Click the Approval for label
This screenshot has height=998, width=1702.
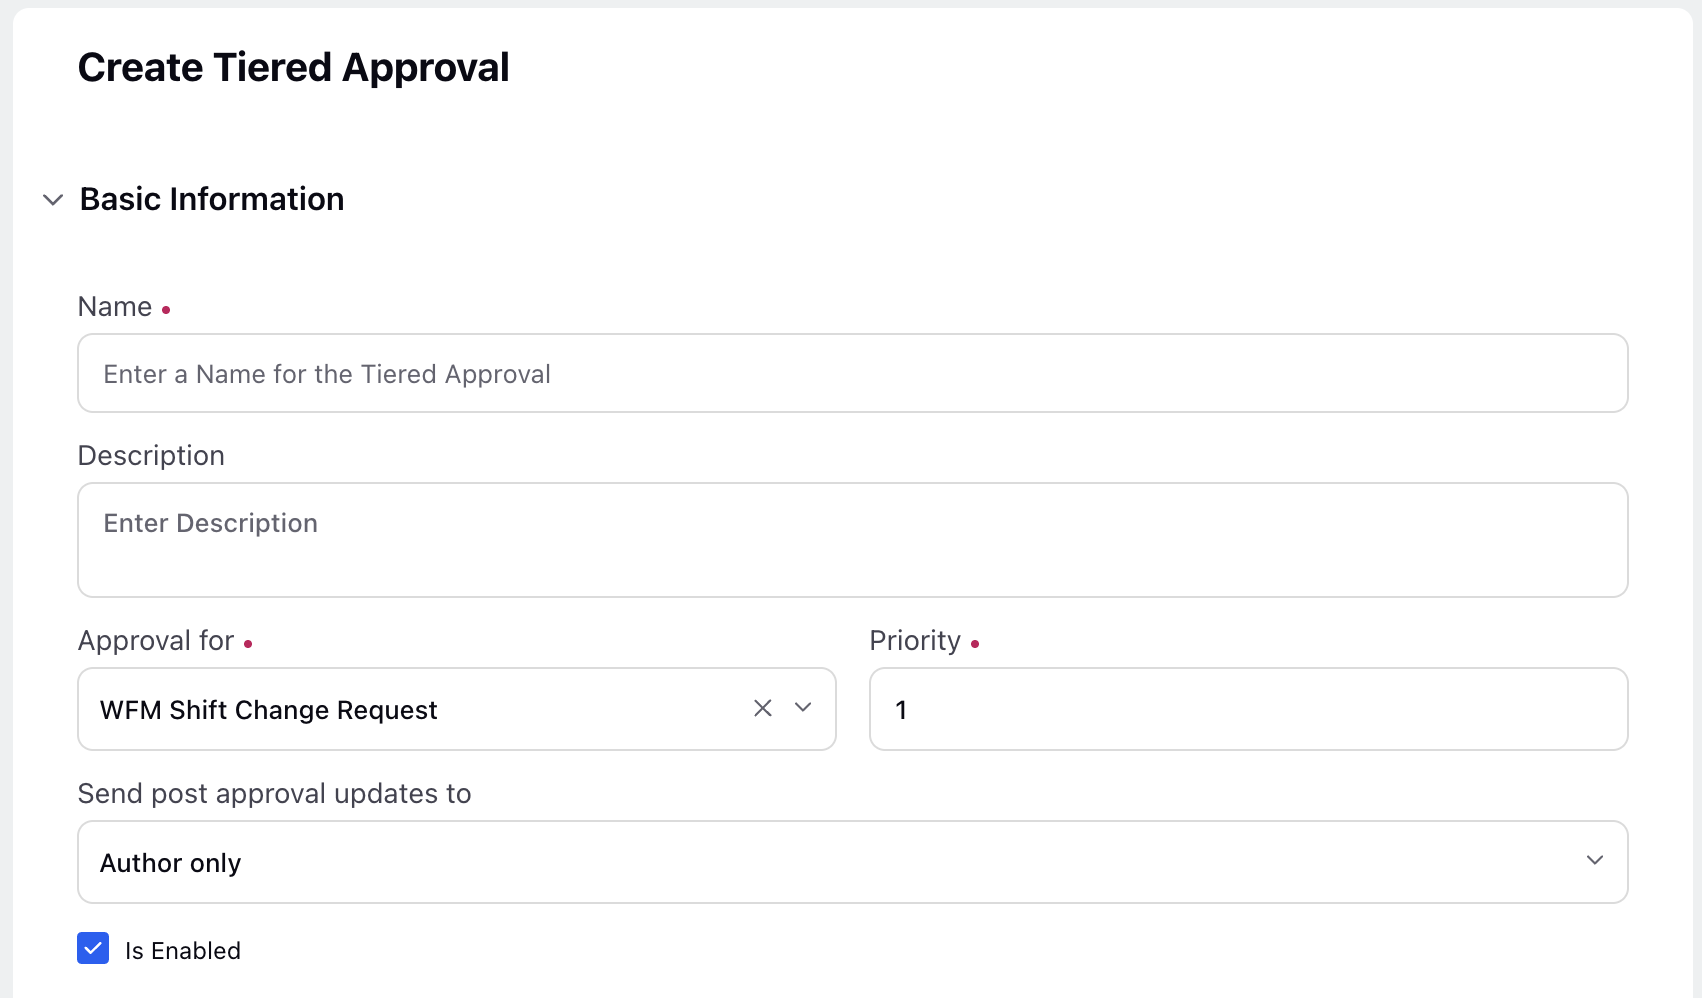(x=156, y=640)
